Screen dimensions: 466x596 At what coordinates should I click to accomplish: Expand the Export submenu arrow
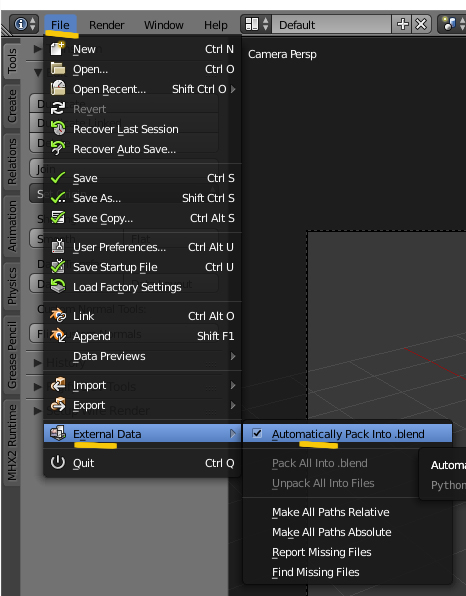coord(233,405)
